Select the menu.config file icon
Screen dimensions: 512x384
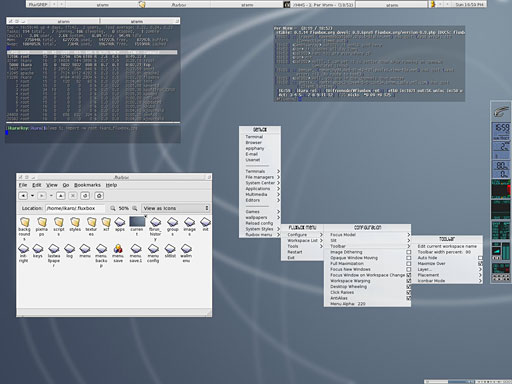click(x=153, y=248)
